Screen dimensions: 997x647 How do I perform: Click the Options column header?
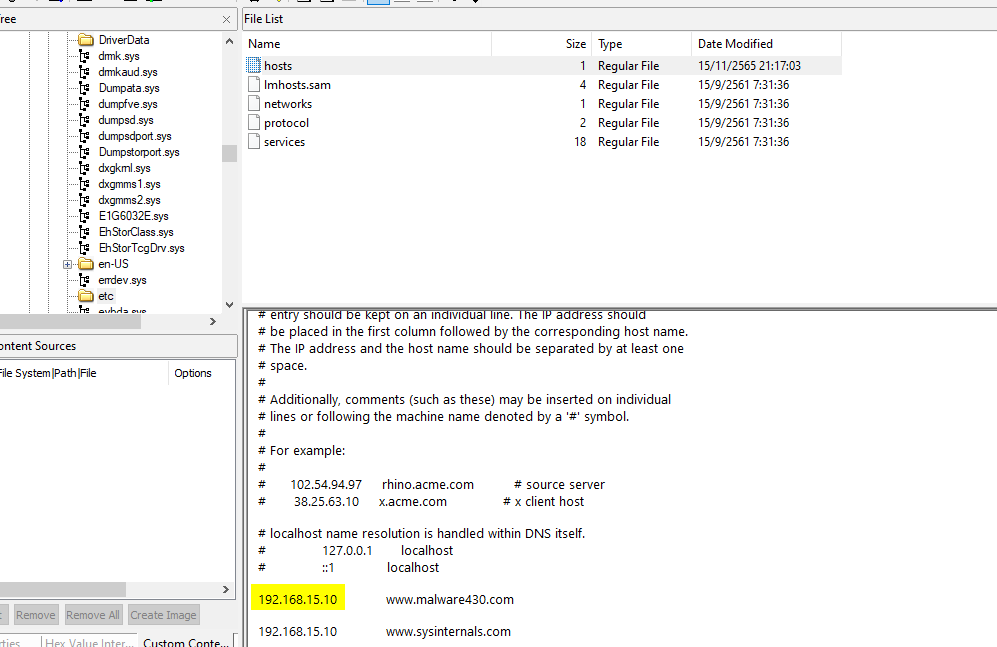point(193,373)
